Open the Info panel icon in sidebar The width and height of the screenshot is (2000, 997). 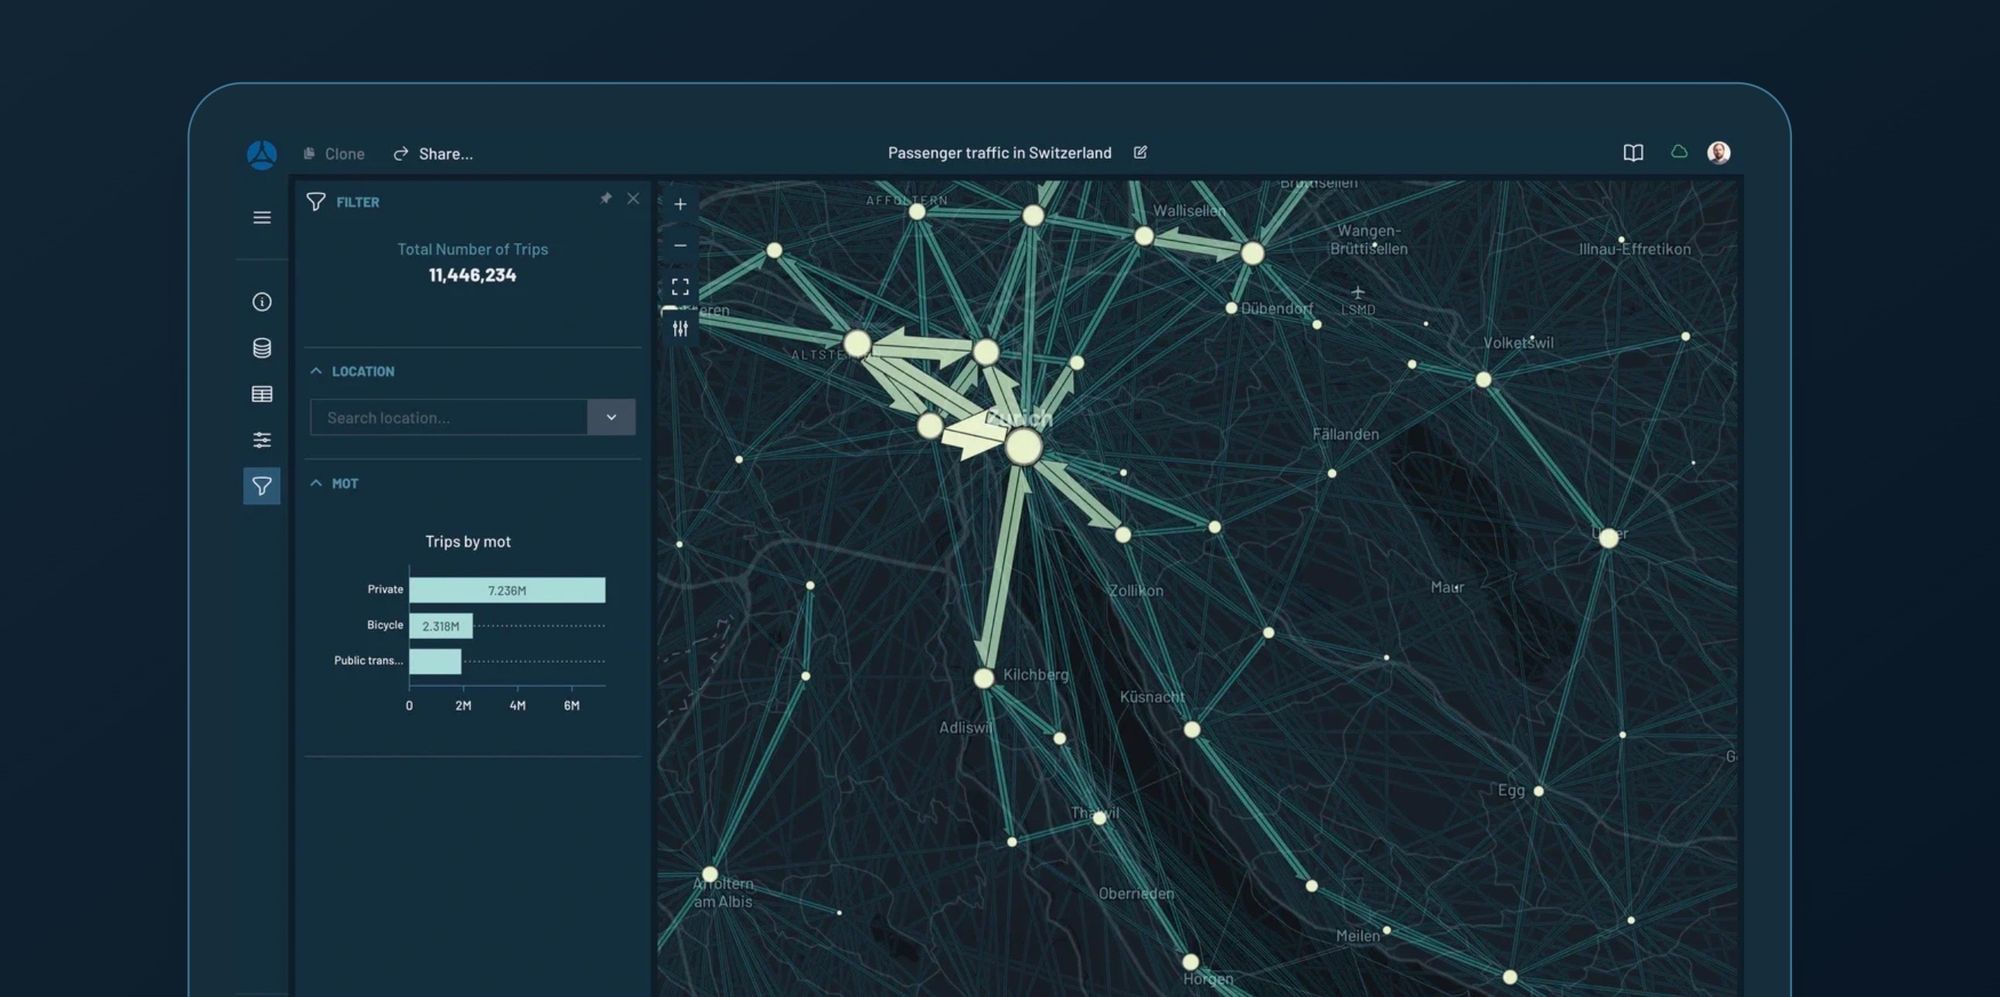tap(261, 302)
